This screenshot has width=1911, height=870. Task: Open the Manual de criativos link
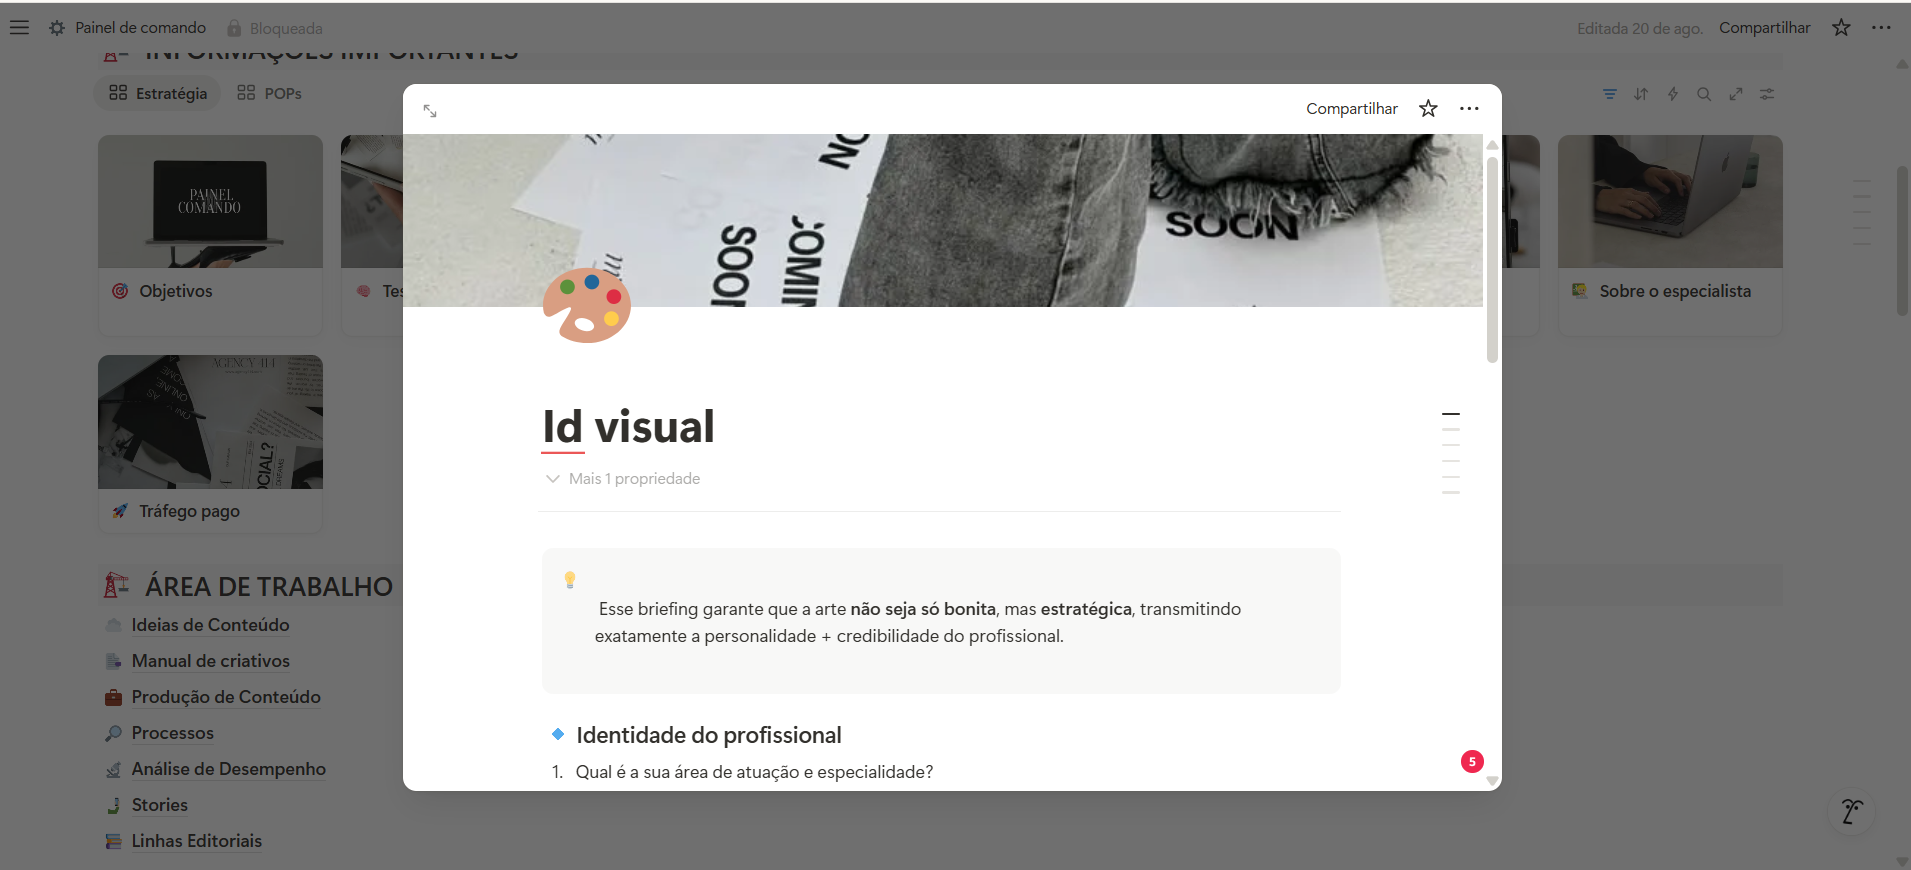[x=210, y=661]
